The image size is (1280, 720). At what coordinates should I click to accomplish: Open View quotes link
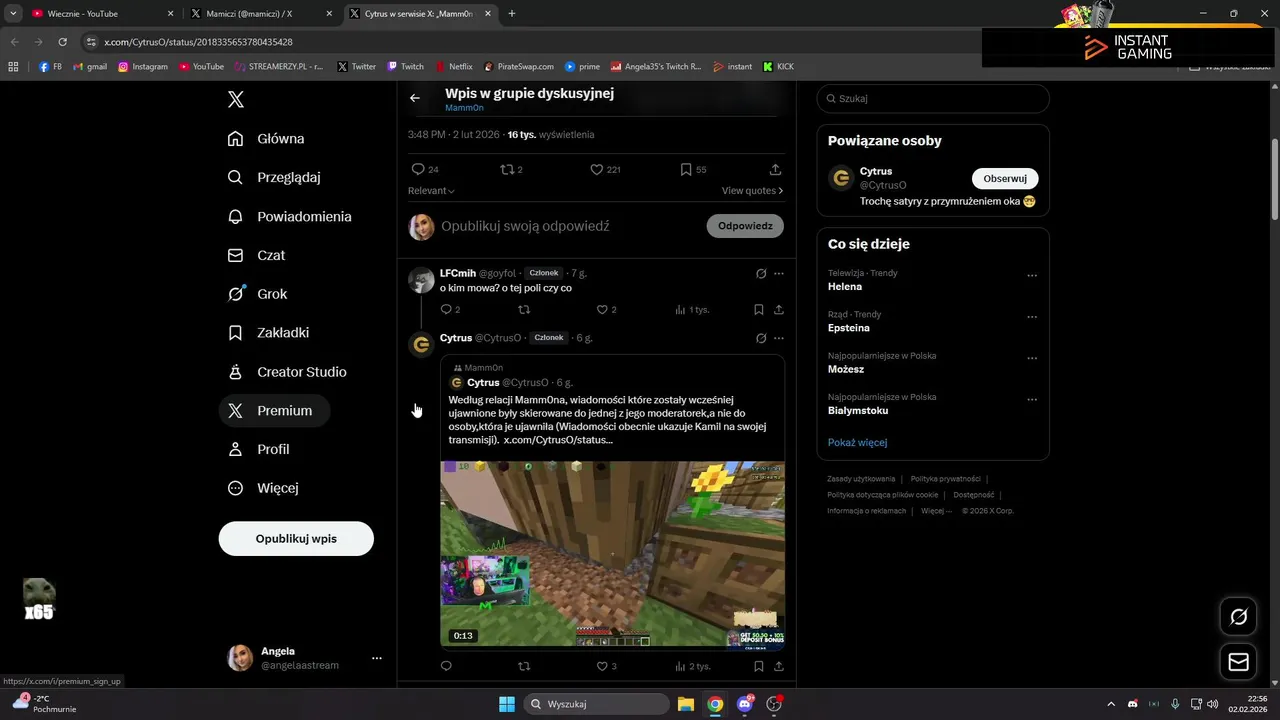point(752,191)
